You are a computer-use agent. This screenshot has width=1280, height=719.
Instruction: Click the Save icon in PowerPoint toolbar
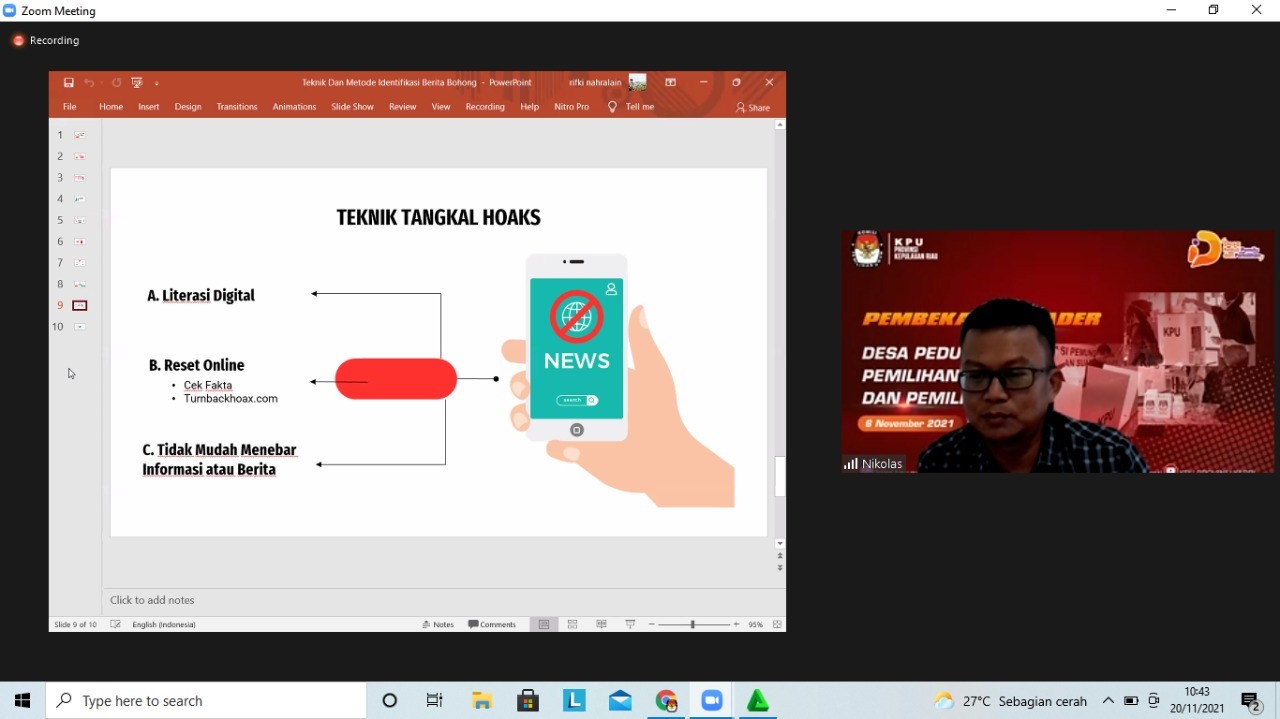tap(69, 83)
